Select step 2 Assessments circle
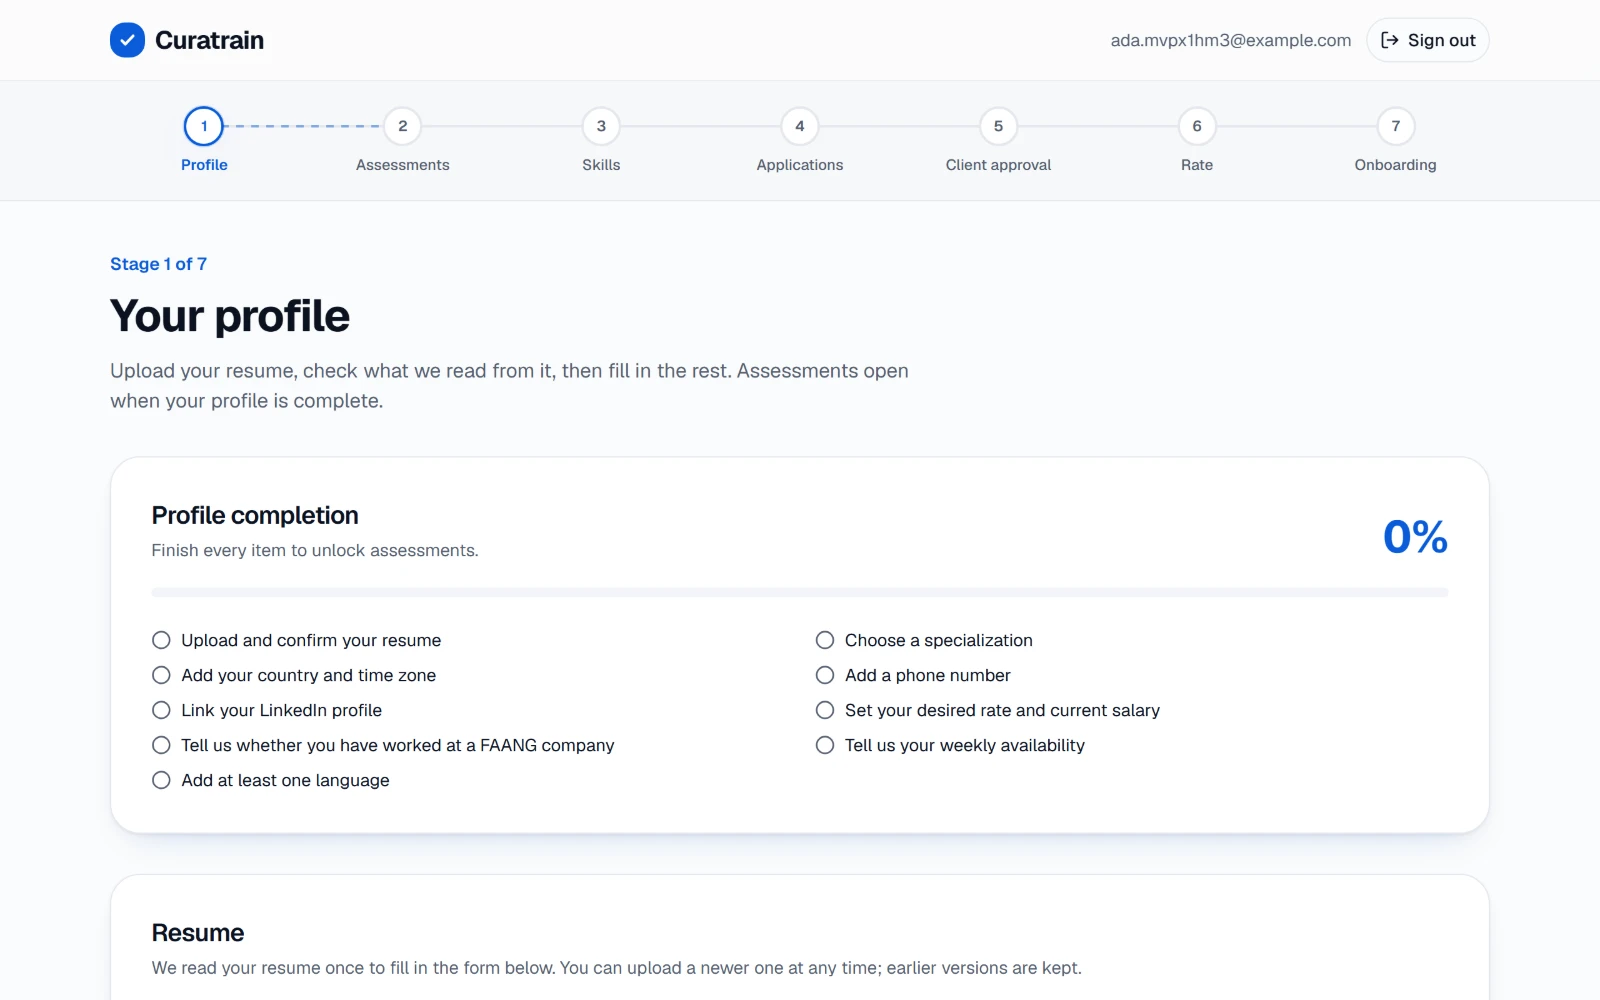Image resolution: width=1600 pixels, height=1000 pixels. pos(403,126)
